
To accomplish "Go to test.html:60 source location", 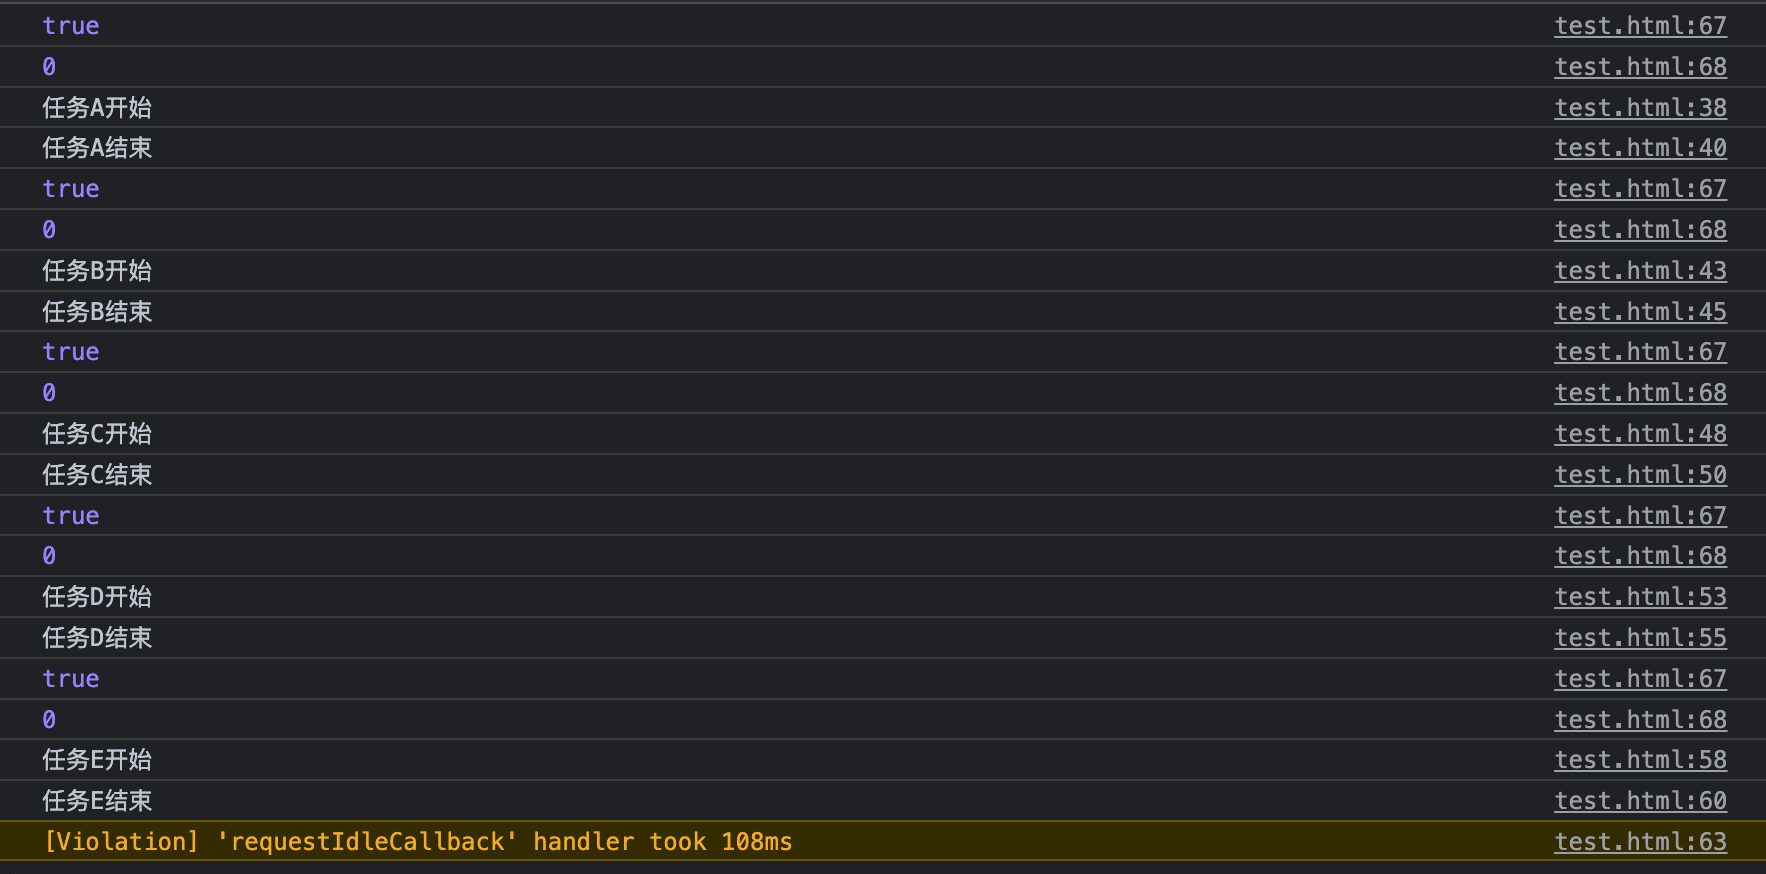I will click(x=1640, y=800).
